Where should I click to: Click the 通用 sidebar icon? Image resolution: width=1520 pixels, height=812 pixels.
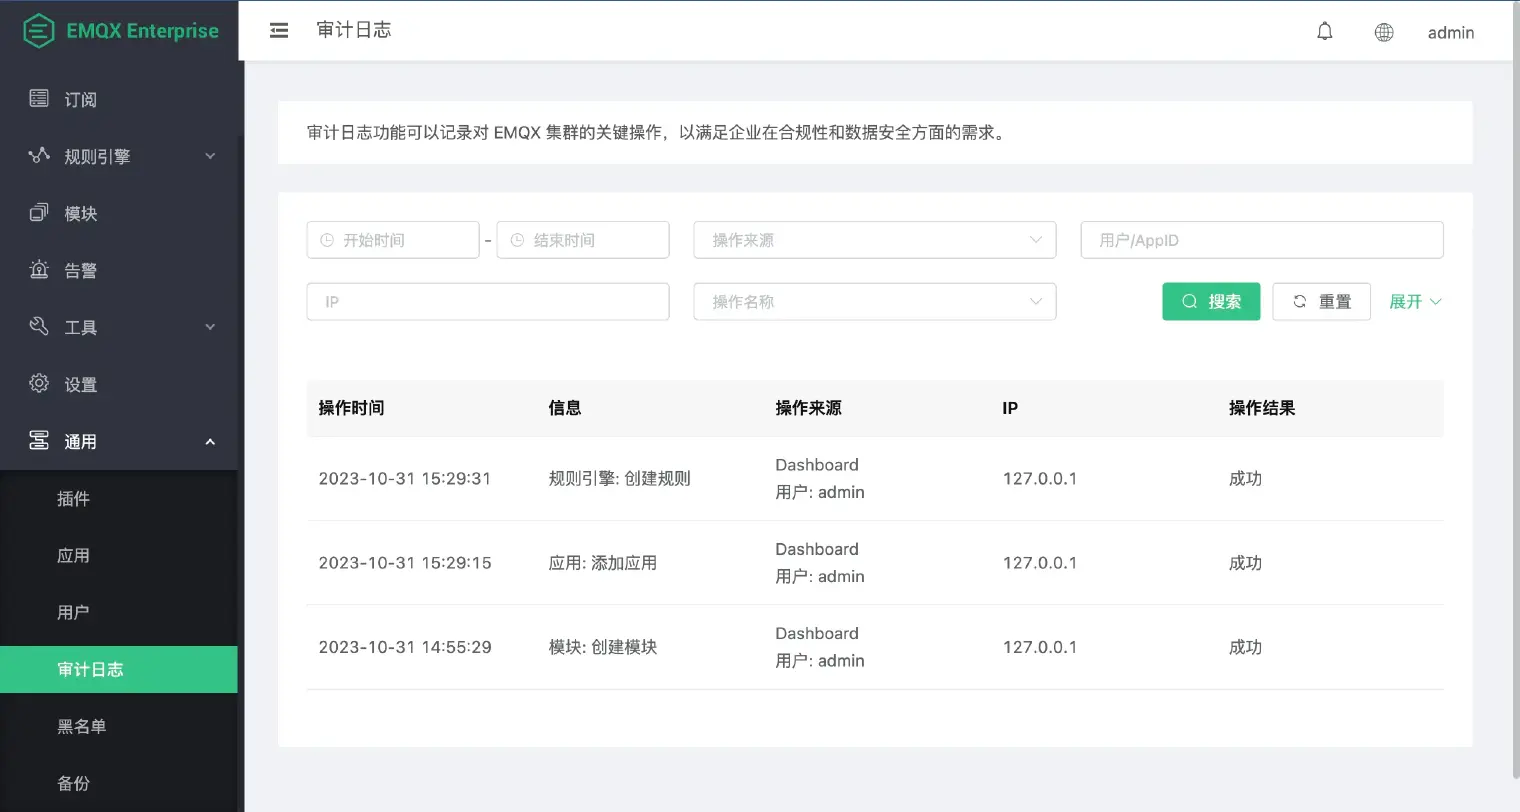[x=39, y=440]
